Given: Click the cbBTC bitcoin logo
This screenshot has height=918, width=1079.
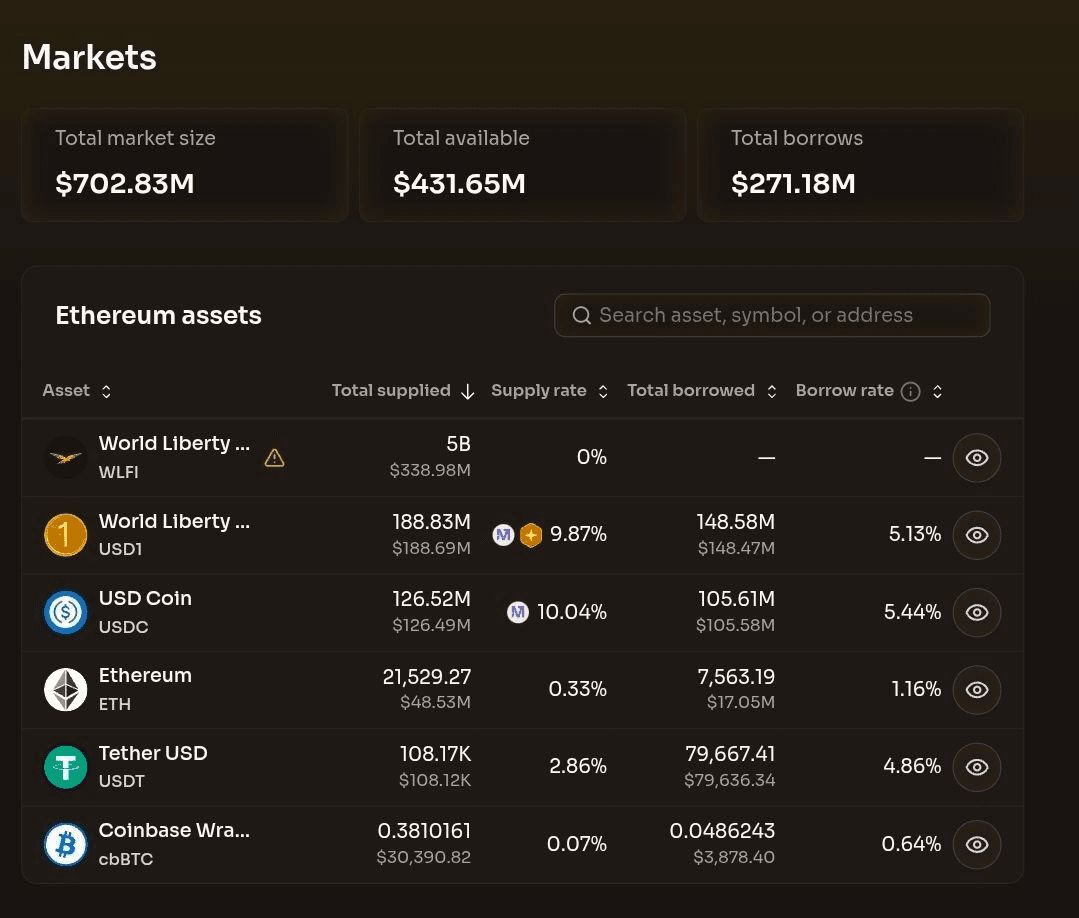Looking at the screenshot, I should (65, 844).
